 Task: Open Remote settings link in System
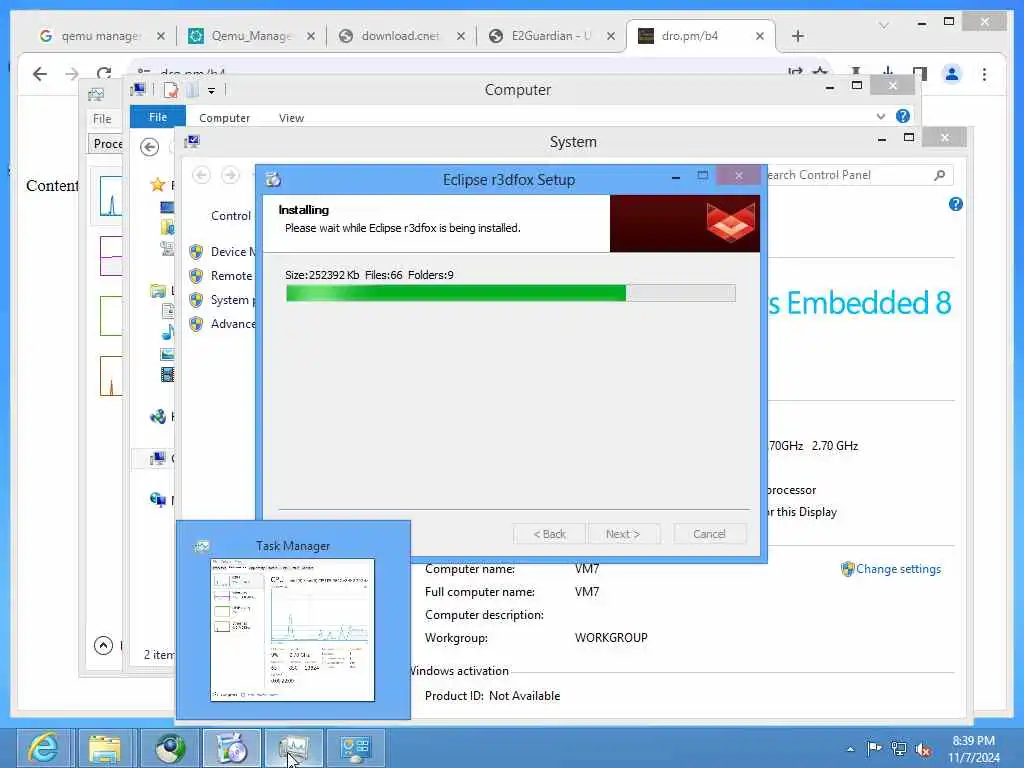[232, 276]
